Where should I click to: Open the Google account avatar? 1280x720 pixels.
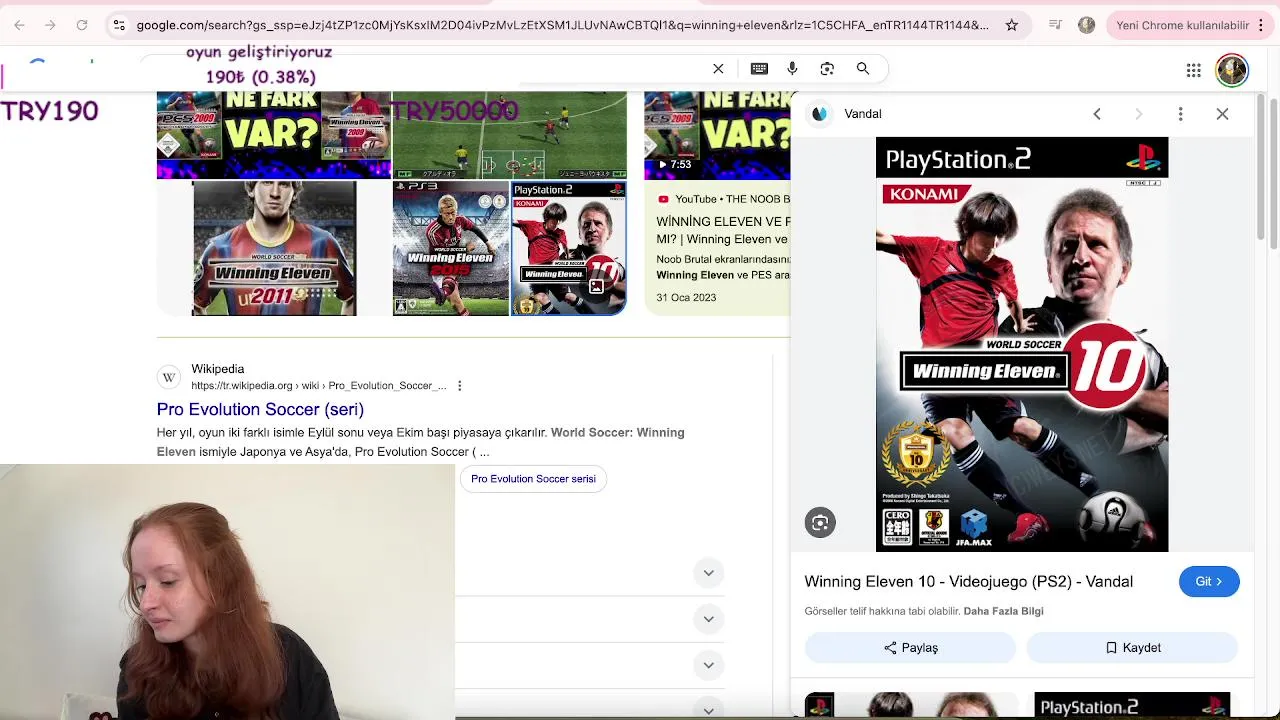coord(1232,70)
